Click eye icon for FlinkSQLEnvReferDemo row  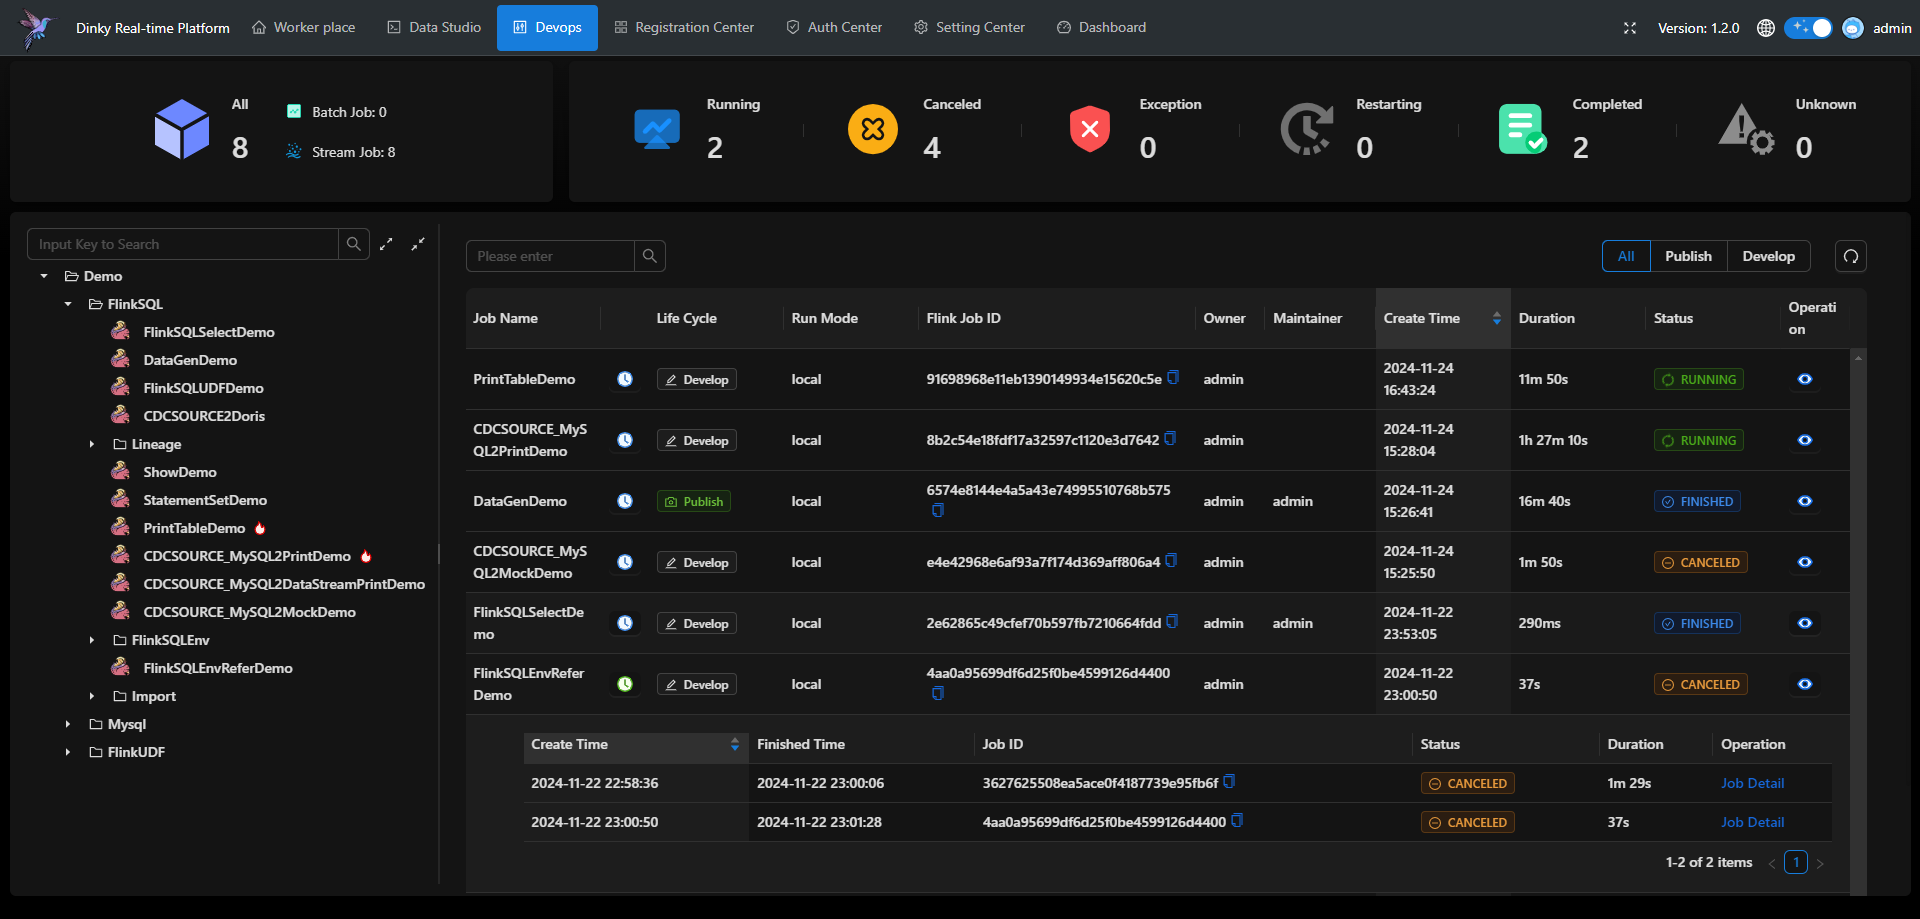[1805, 684]
